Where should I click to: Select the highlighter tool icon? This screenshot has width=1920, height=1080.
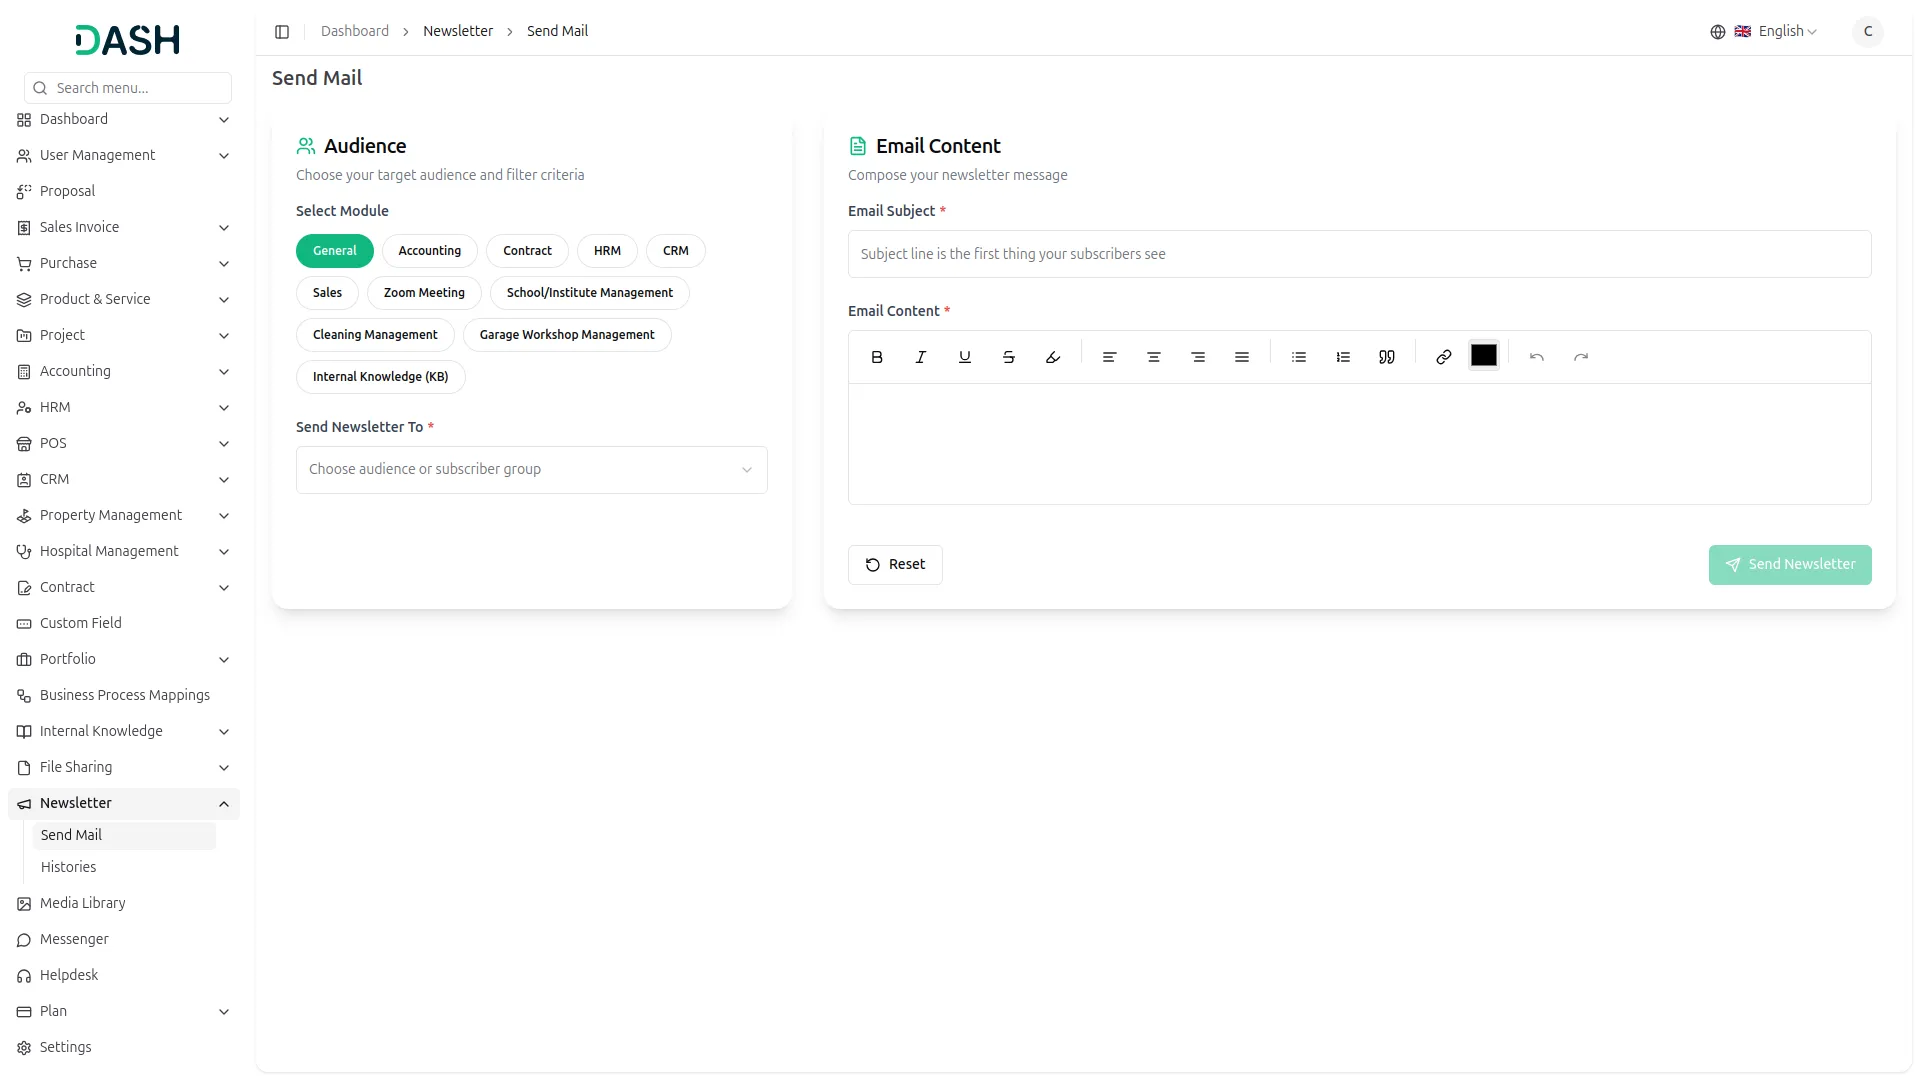click(1053, 357)
